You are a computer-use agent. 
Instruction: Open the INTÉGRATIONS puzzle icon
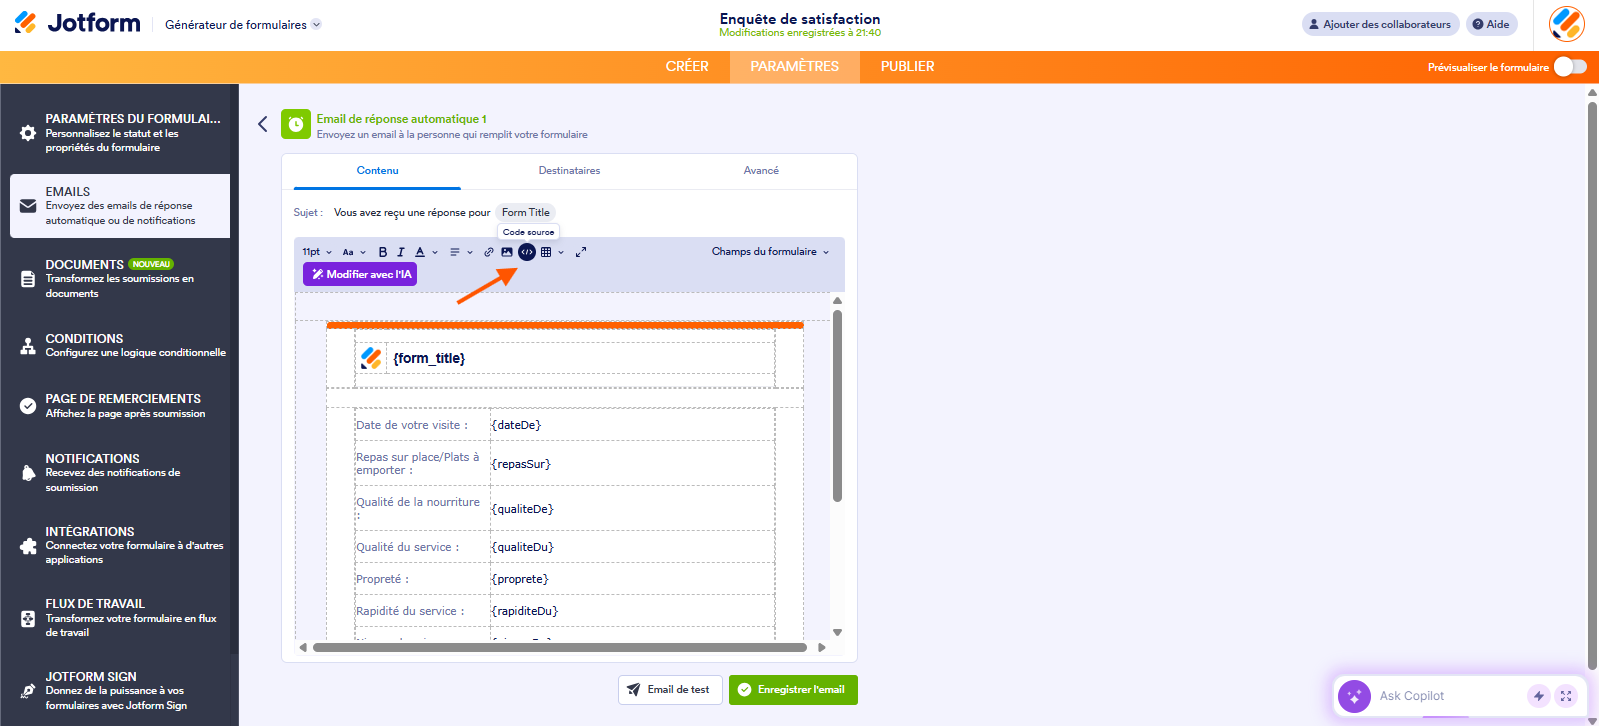pos(28,546)
